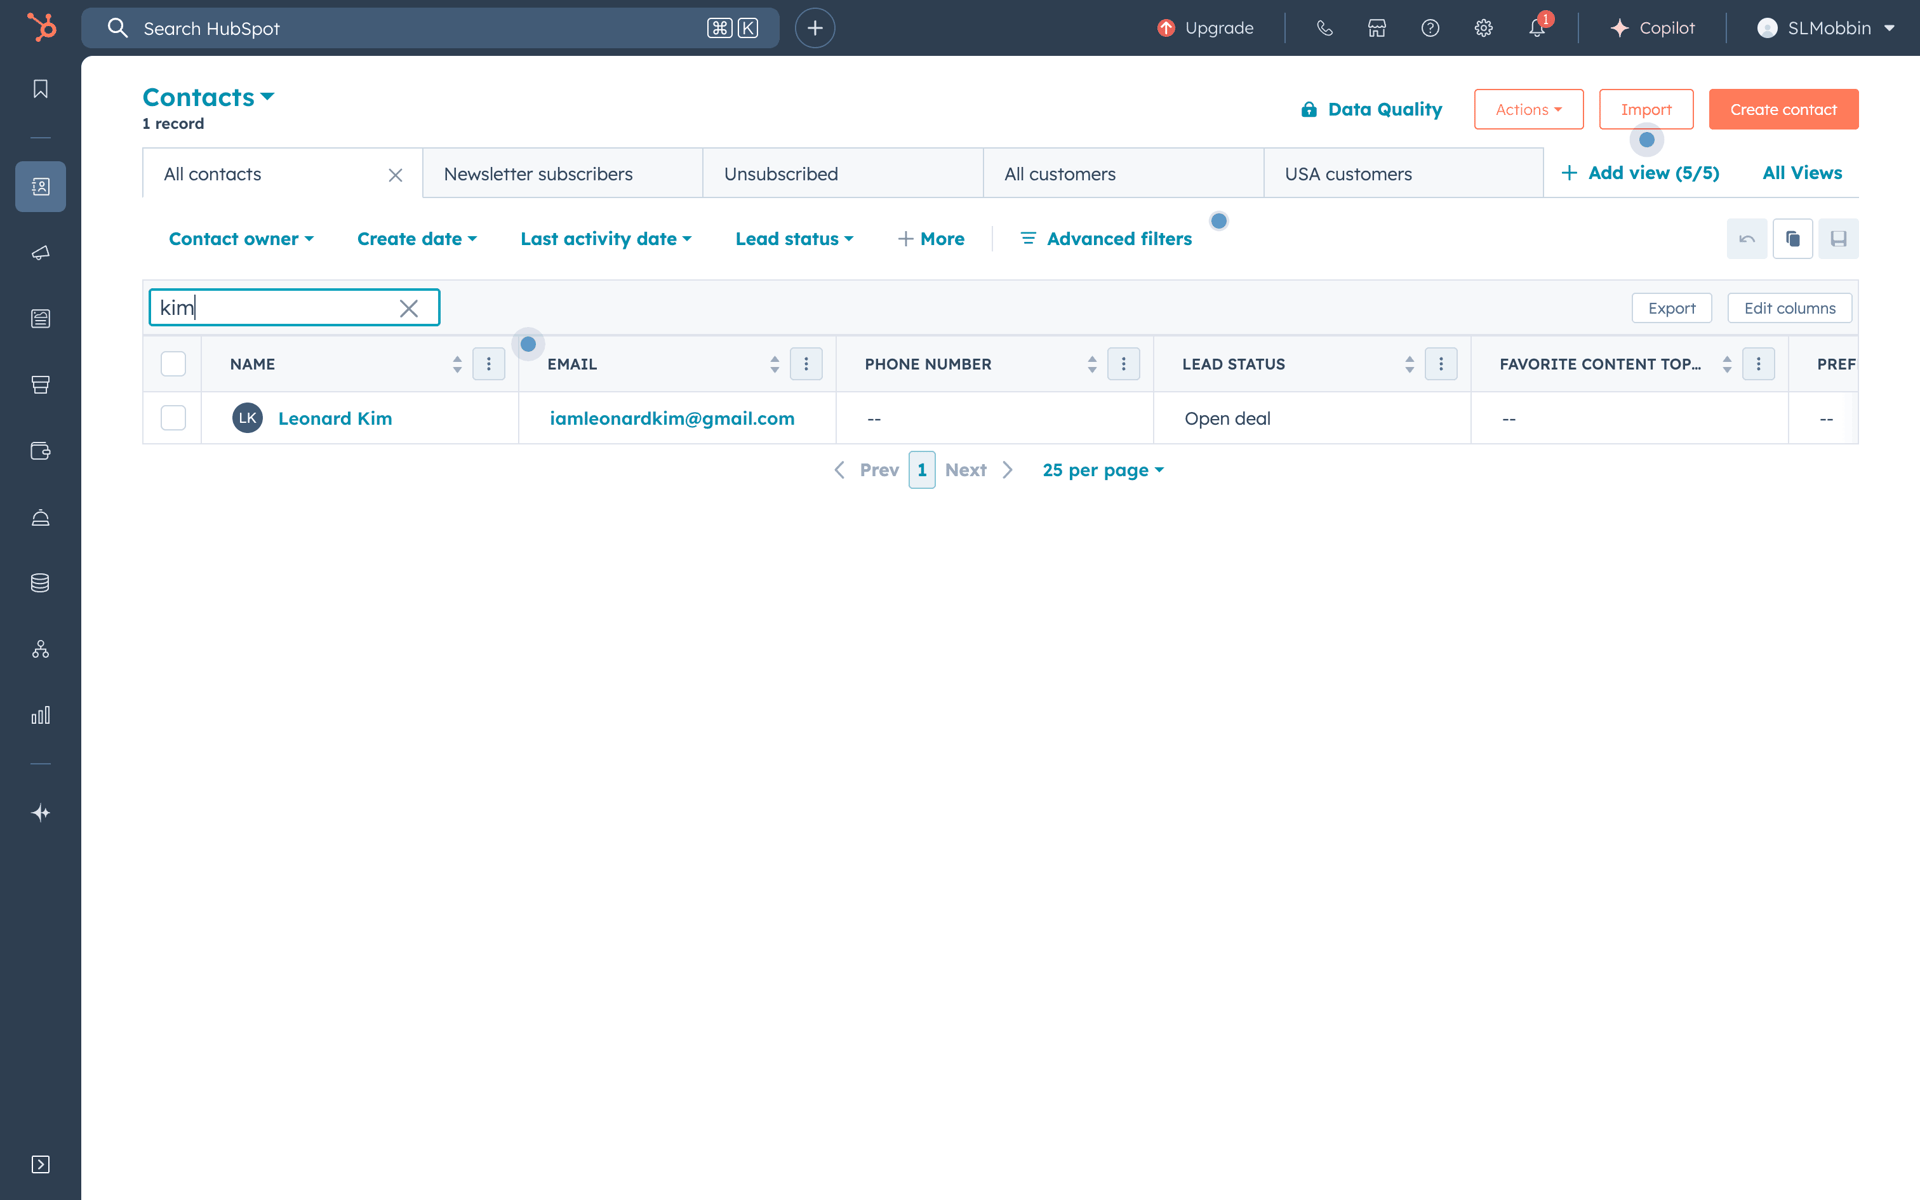Switch to the All customers tab

pos(1123,174)
